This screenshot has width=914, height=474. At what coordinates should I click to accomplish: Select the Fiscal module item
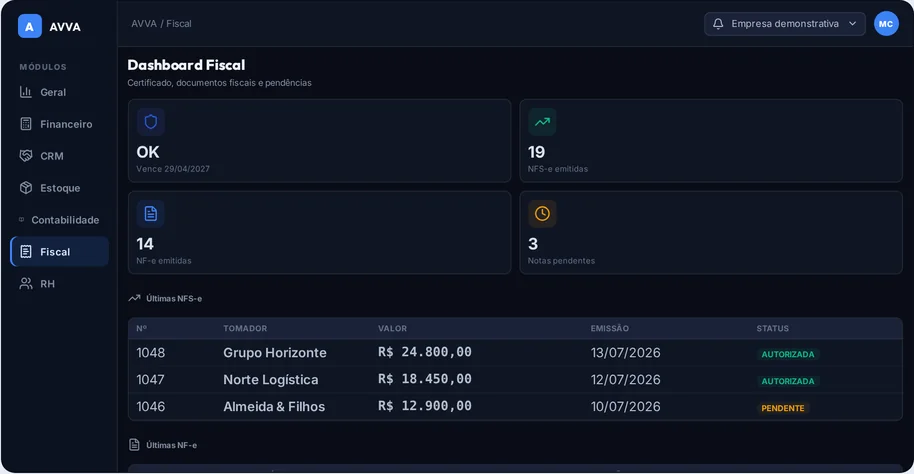click(x=59, y=252)
